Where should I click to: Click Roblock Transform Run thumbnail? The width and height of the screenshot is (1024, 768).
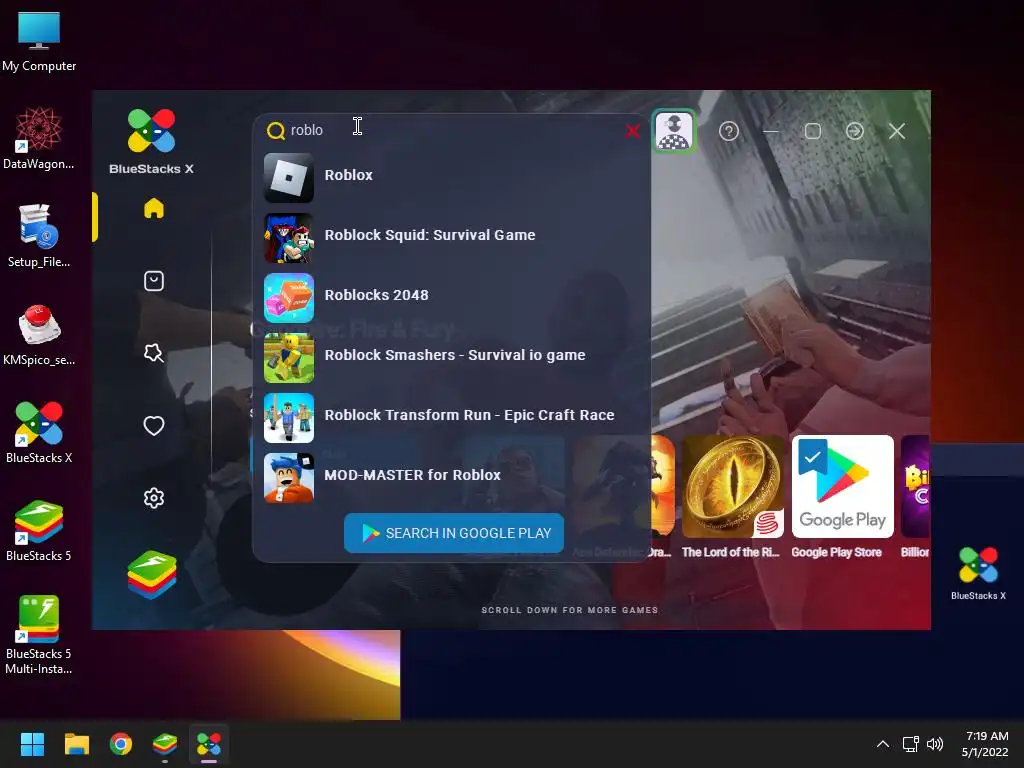[x=289, y=418]
